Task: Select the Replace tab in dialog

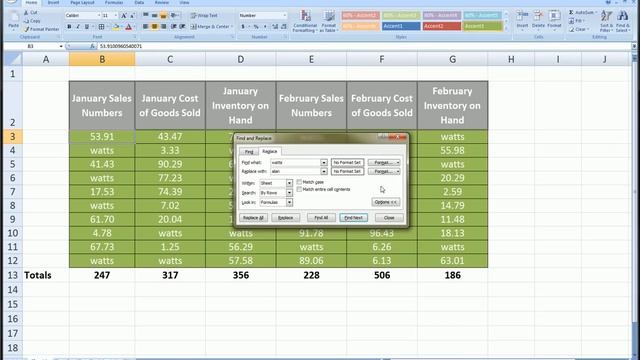Action: [x=269, y=151]
